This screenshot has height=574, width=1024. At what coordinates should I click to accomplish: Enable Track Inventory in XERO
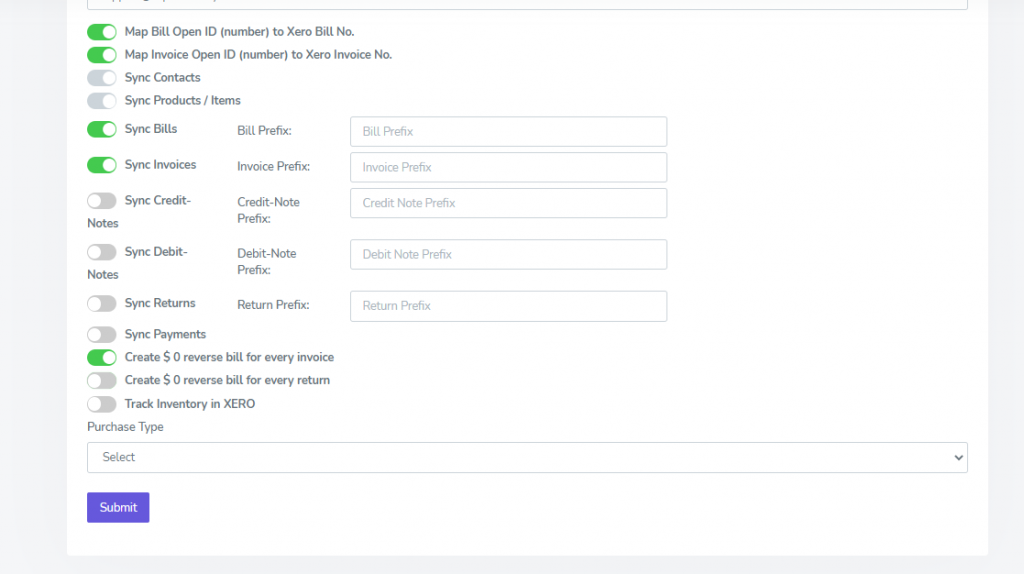click(102, 405)
